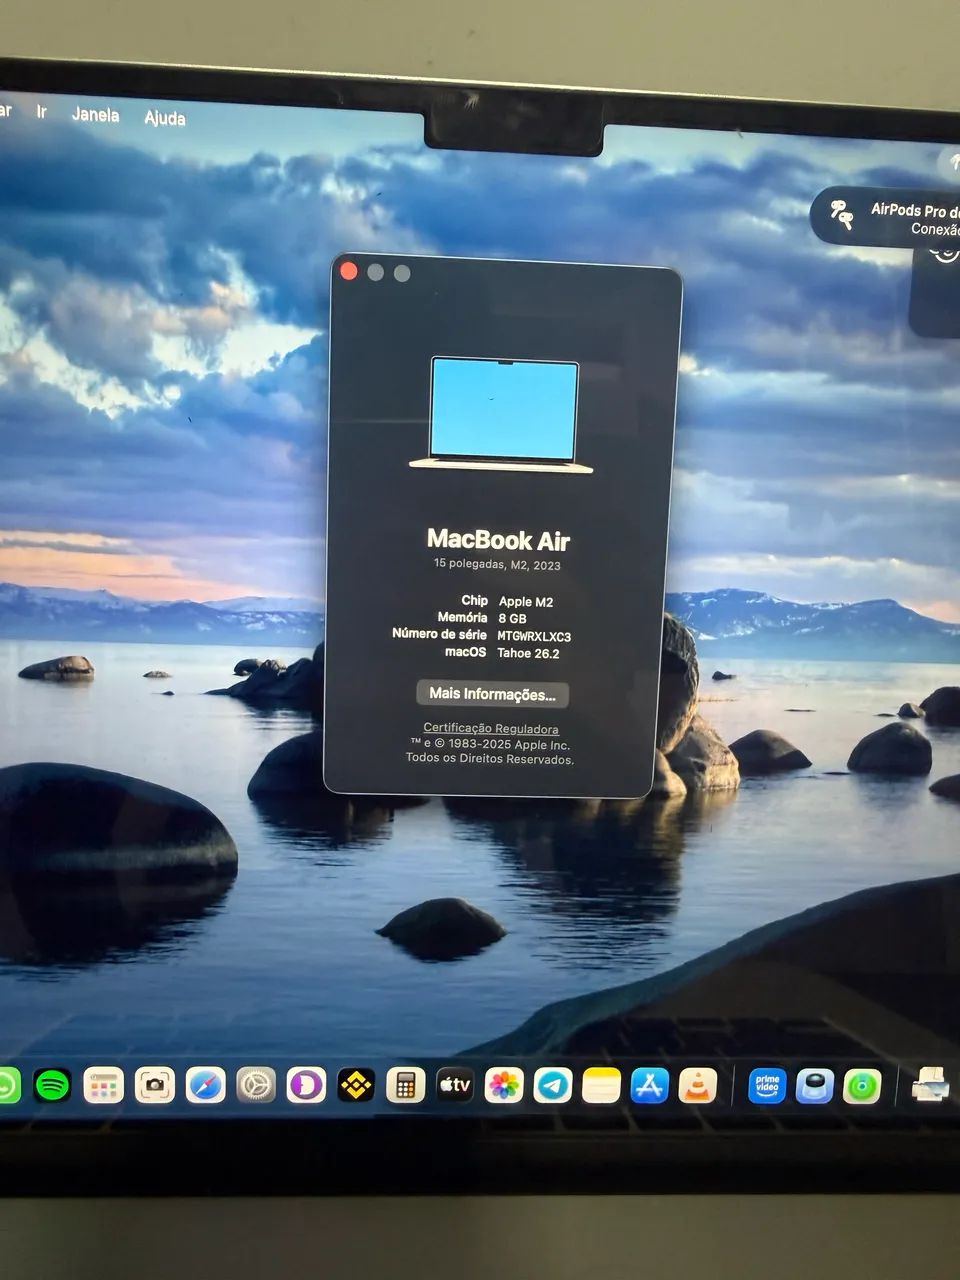Open Prime Video from Dock
This screenshot has width=960, height=1280.
[x=767, y=1086]
